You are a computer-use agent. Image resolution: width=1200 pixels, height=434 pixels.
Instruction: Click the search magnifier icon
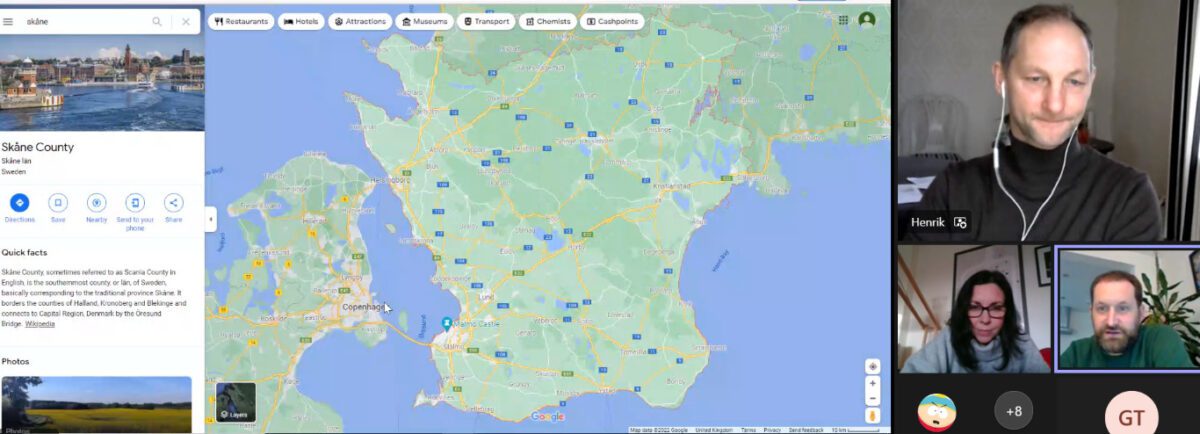click(157, 21)
